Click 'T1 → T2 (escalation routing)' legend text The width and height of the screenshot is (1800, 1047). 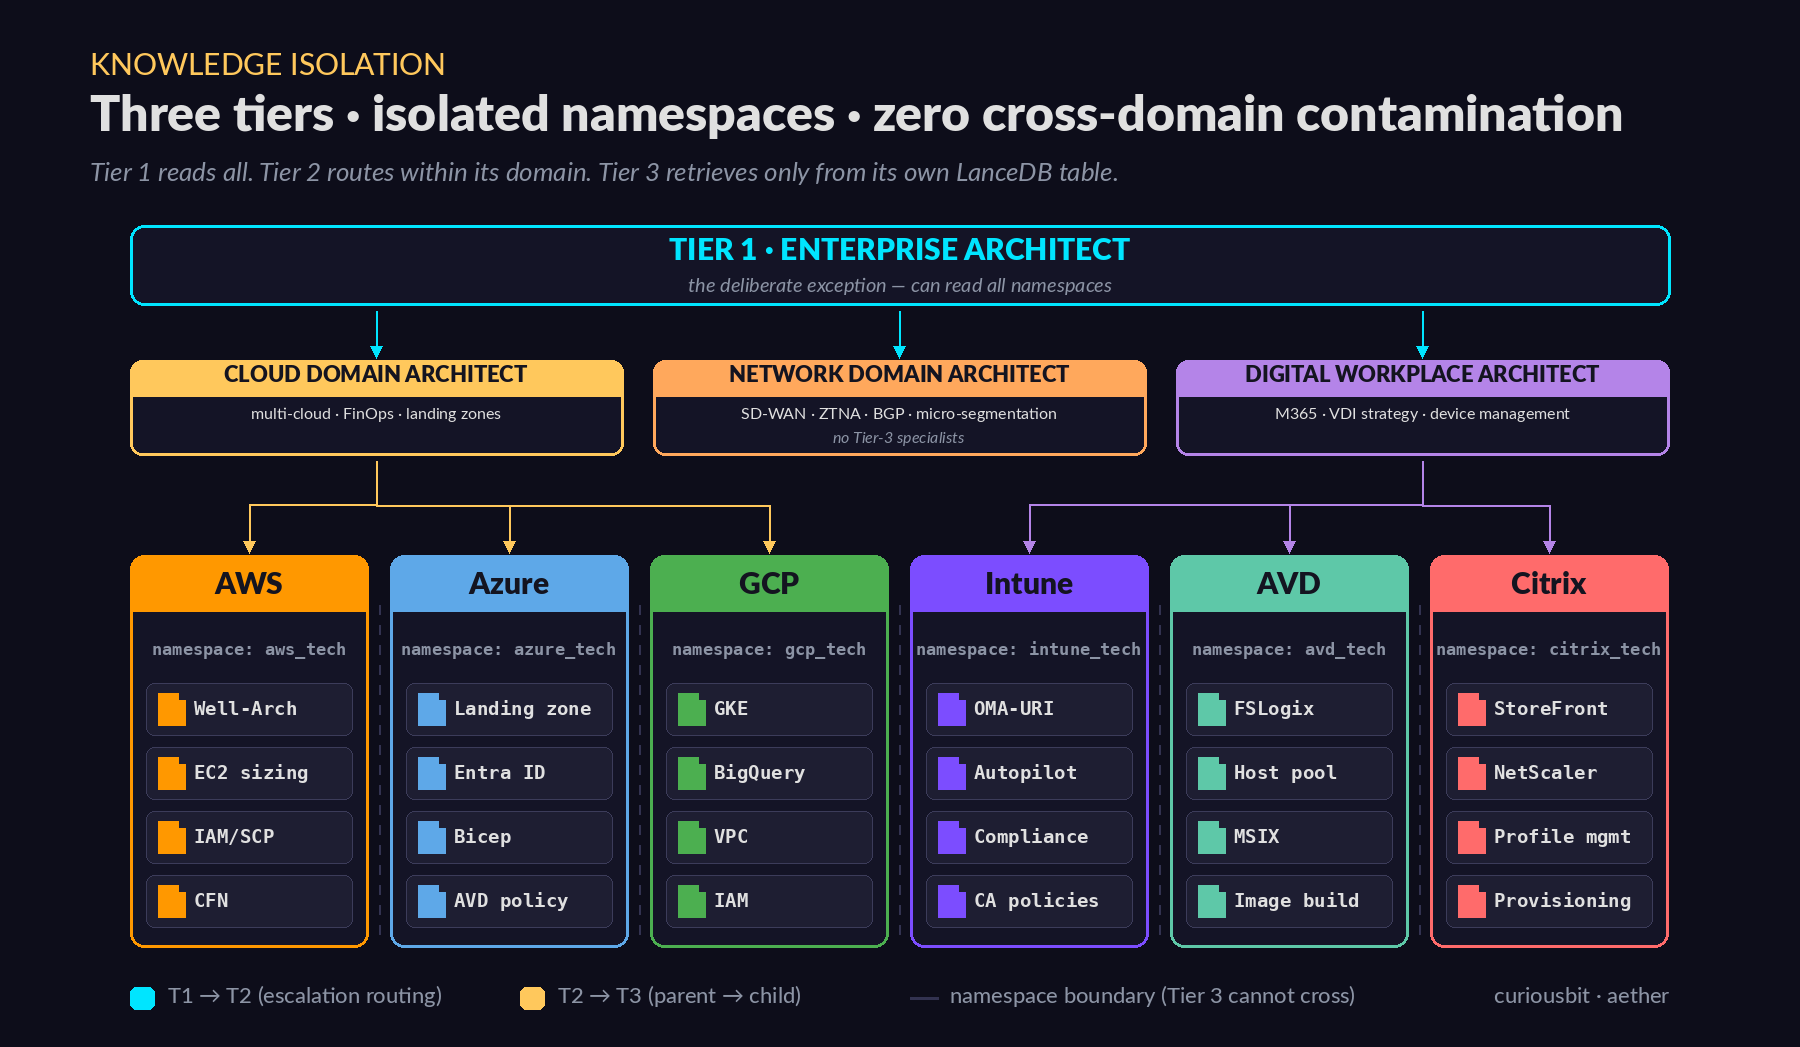coord(305,996)
